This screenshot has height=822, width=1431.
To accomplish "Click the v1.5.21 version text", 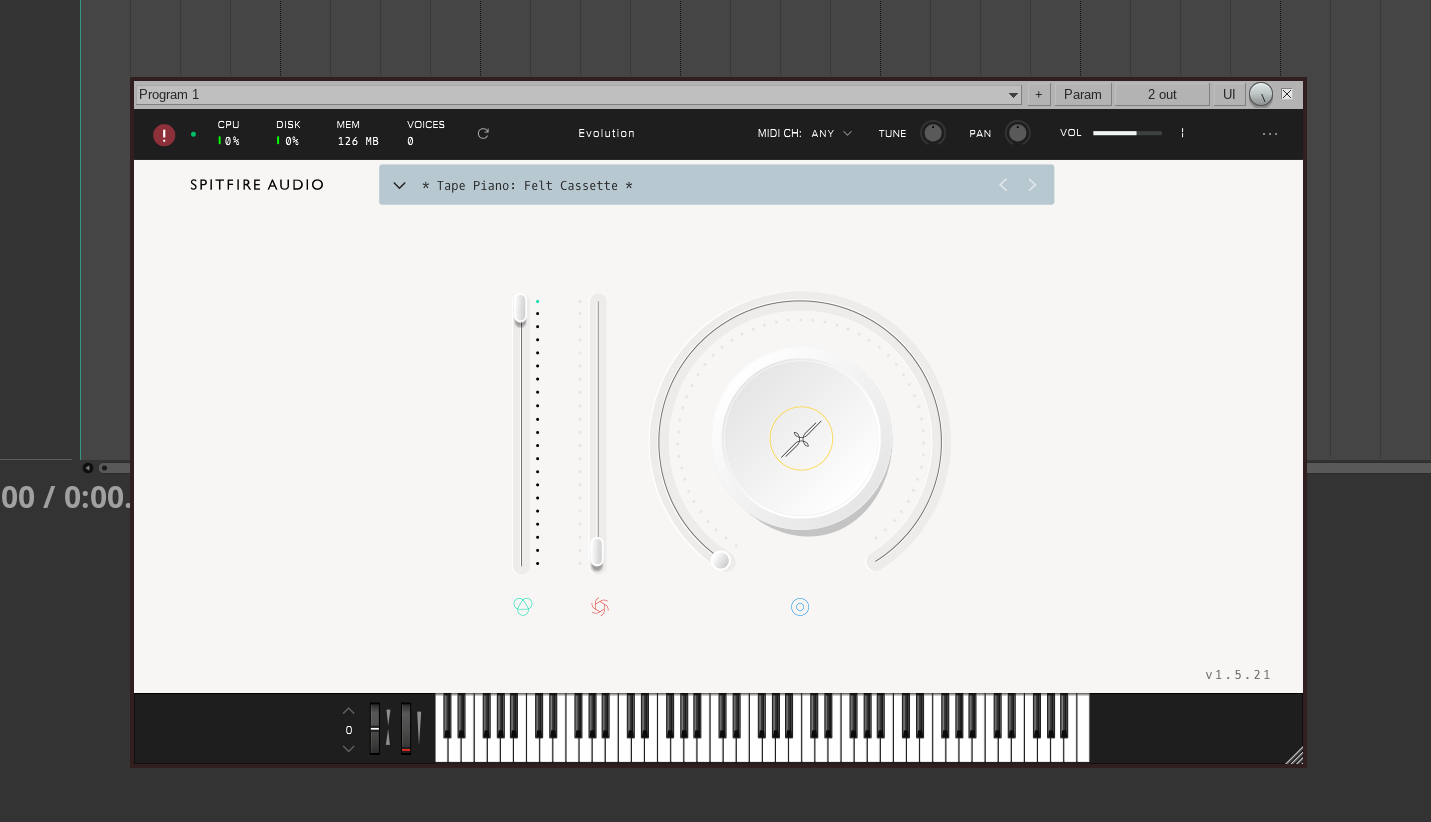I will pos(1238,675).
